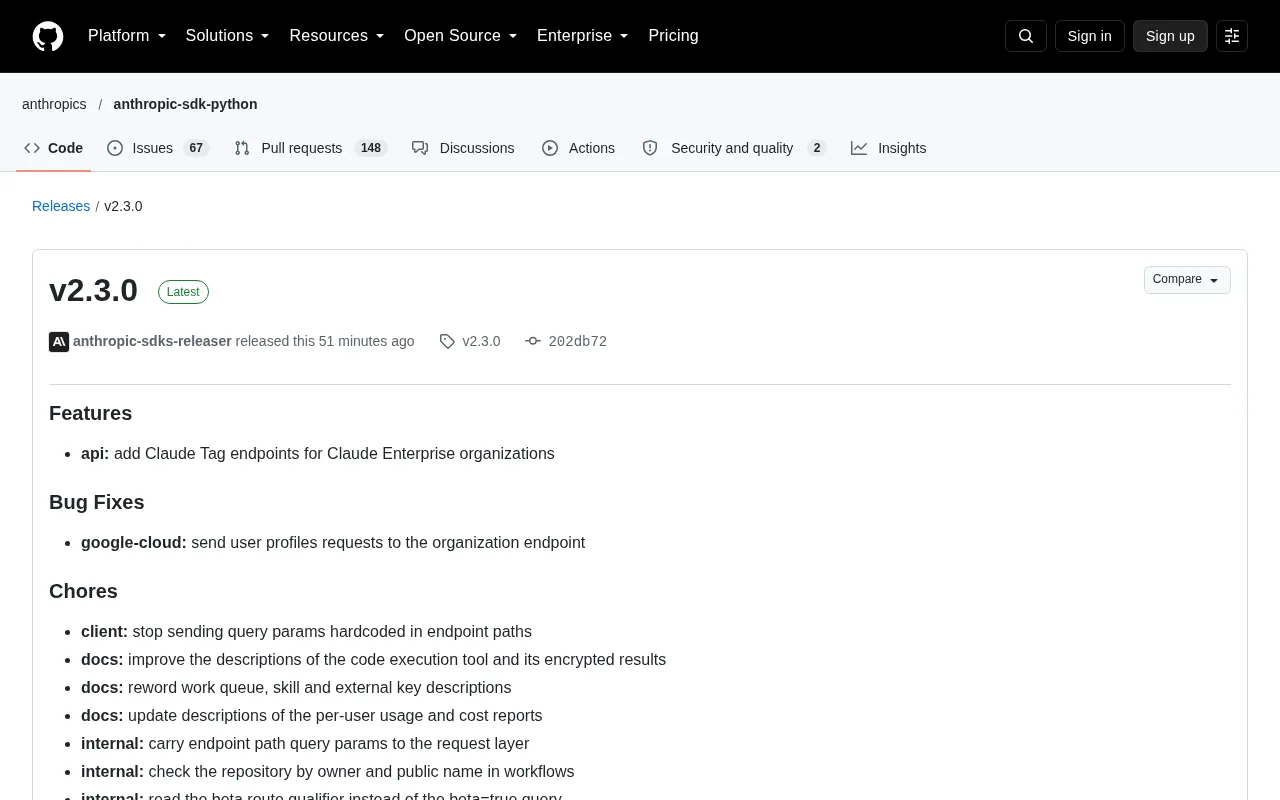This screenshot has height=800, width=1280.
Task: Click the tag icon beside v2.3.0
Action: [x=447, y=342]
